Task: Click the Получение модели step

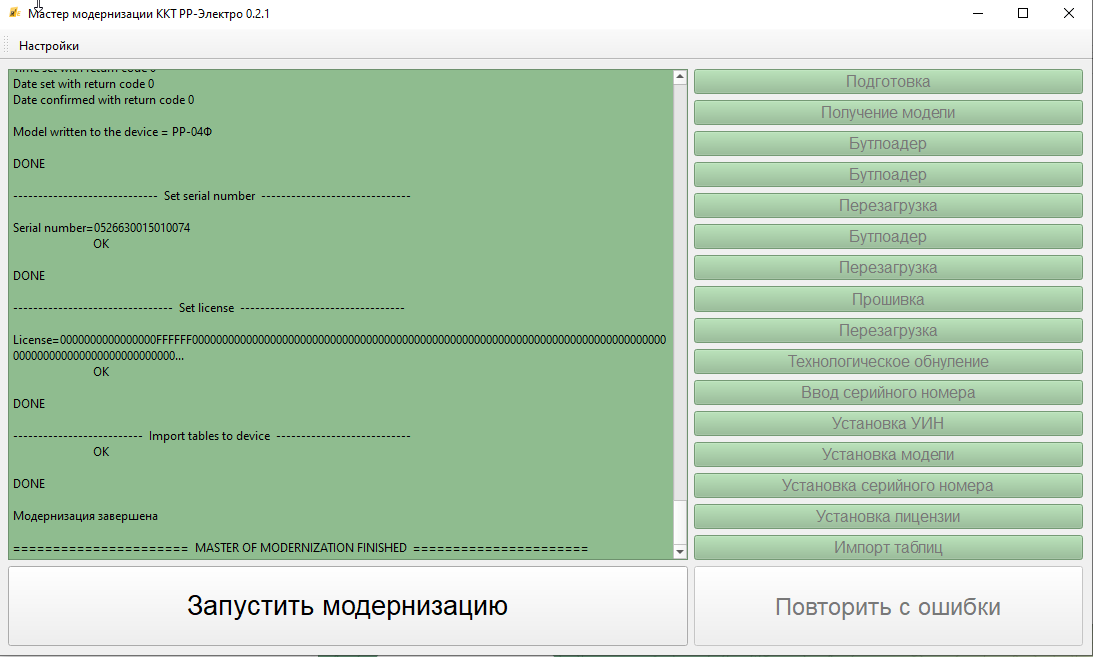Action: (888, 112)
